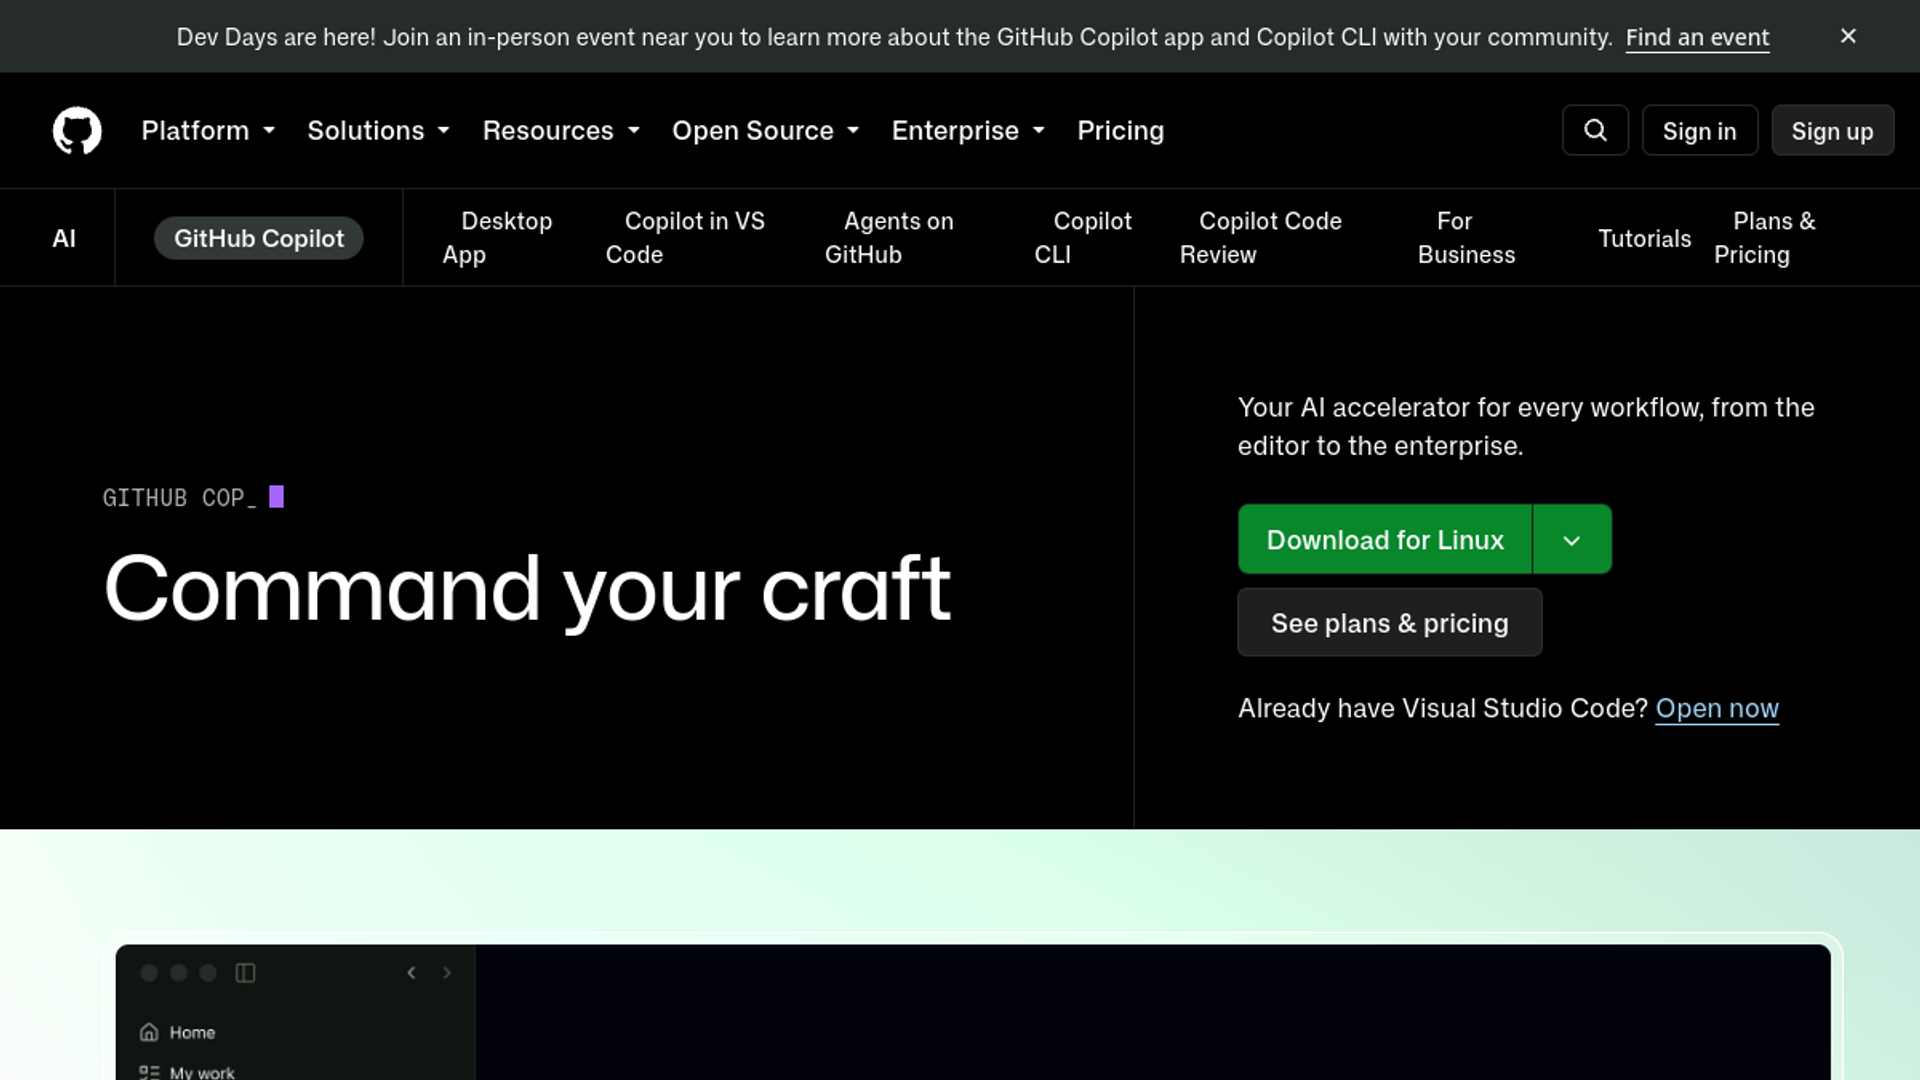
Task: Open Plans & Pricing subnav item
Action: tap(1765, 238)
